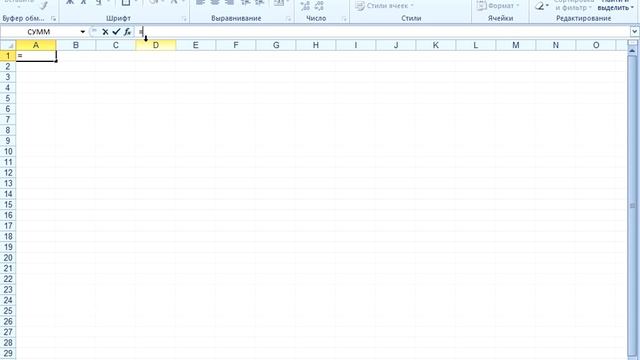Select column I header
The width and height of the screenshot is (640, 360).
(x=356, y=45)
